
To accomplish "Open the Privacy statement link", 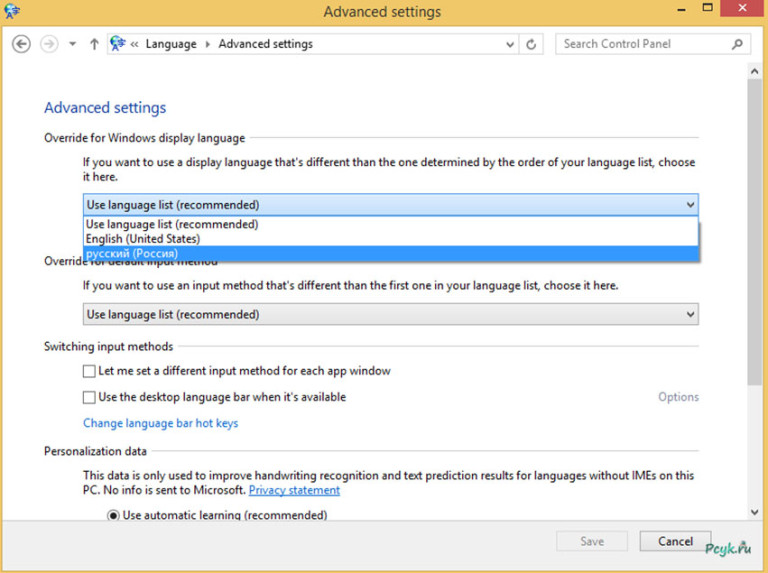I will click(294, 490).
